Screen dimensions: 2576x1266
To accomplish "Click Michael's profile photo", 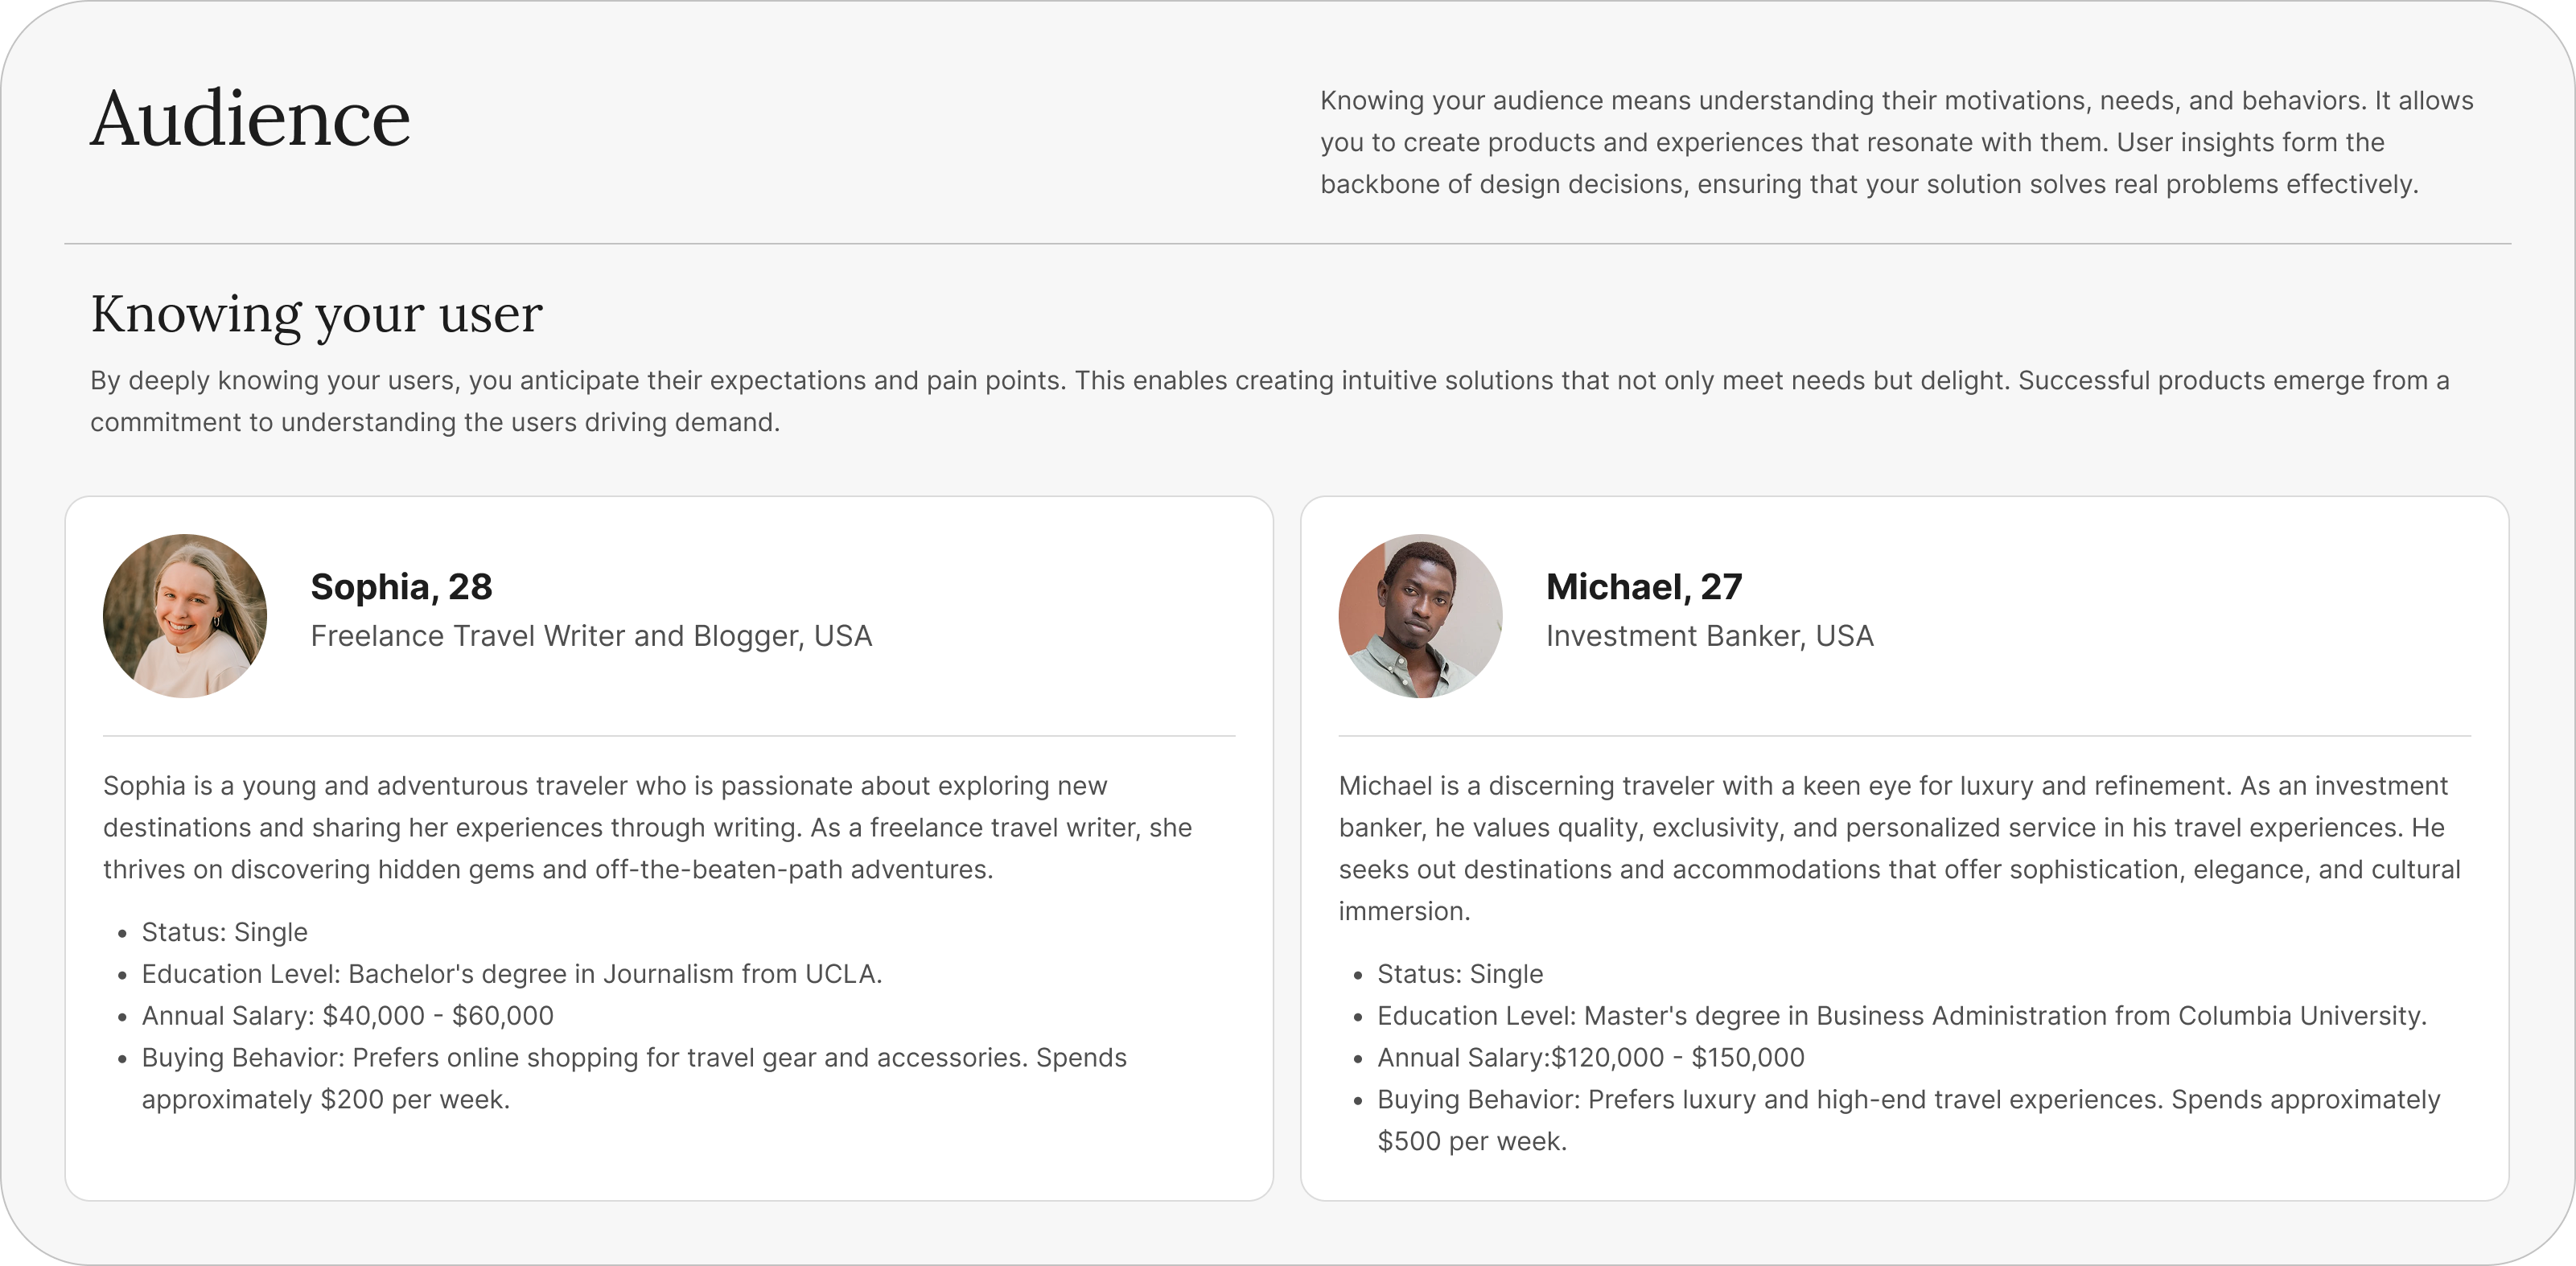I will [1420, 616].
